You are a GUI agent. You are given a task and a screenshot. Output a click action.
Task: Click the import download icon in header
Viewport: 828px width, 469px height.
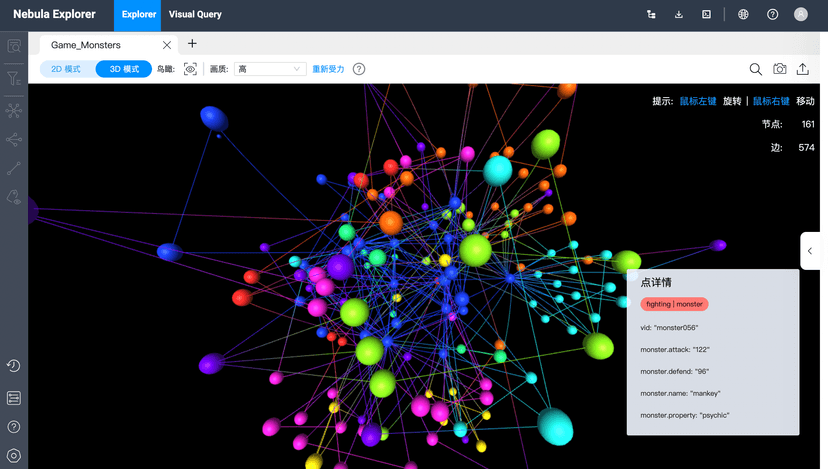tap(679, 15)
